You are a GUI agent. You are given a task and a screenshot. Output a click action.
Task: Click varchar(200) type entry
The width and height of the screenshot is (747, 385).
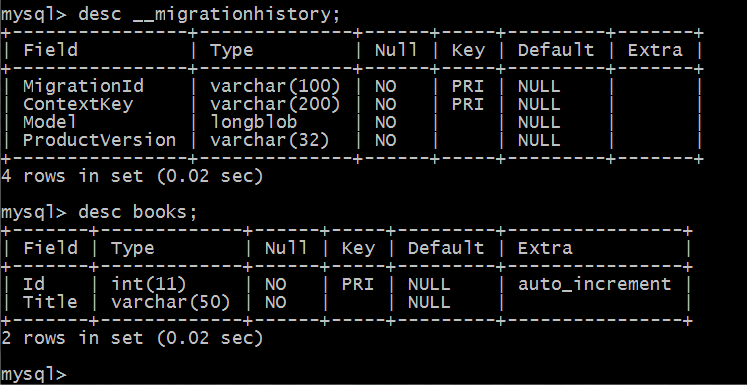coord(275,105)
